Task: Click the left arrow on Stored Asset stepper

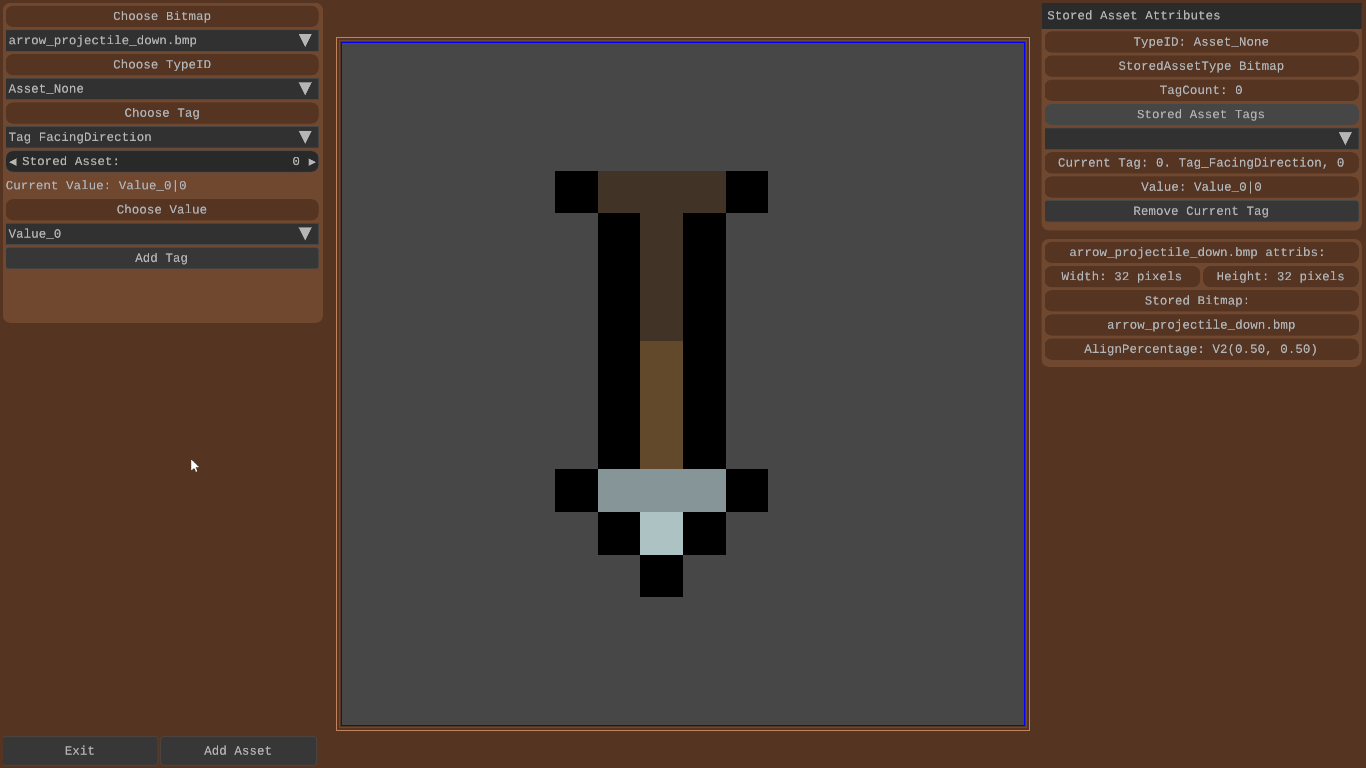Action: (x=12, y=161)
